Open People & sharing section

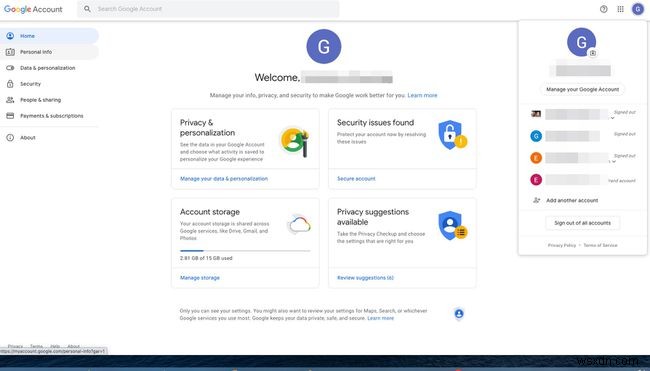pyautogui.click(x=50, y=100)
